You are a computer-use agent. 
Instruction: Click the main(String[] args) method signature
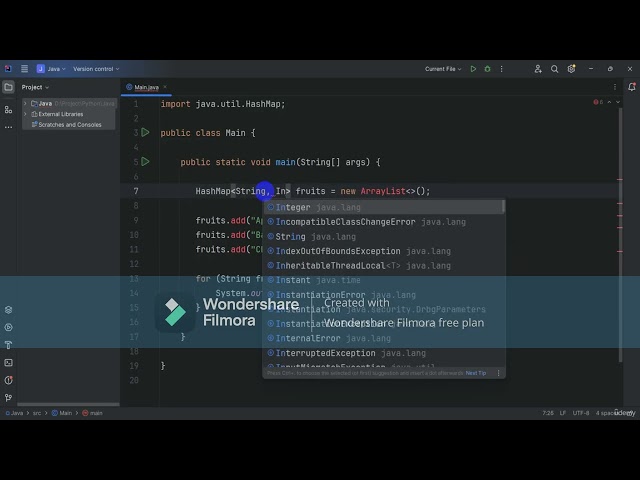pos(322,162)
